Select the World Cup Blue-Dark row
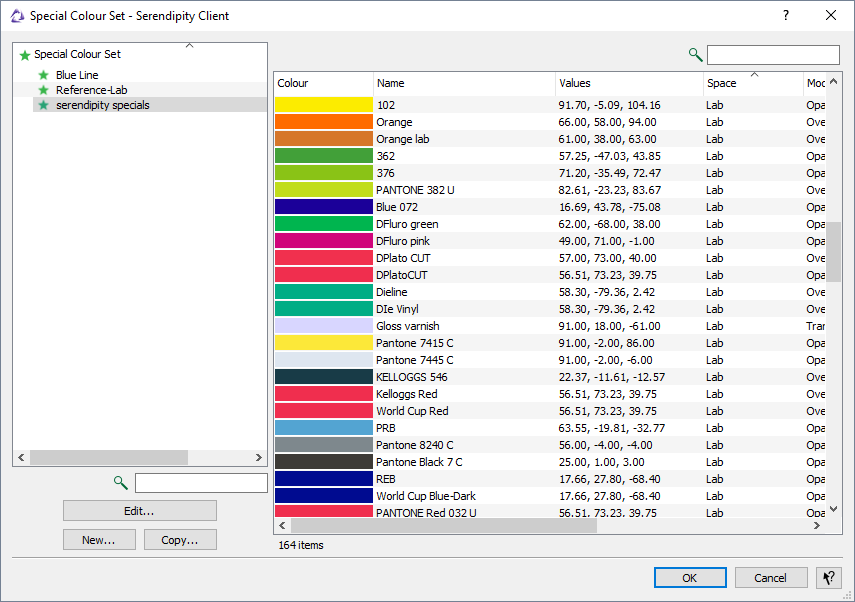This screenshot has height=602, width=855. point(550,496)
